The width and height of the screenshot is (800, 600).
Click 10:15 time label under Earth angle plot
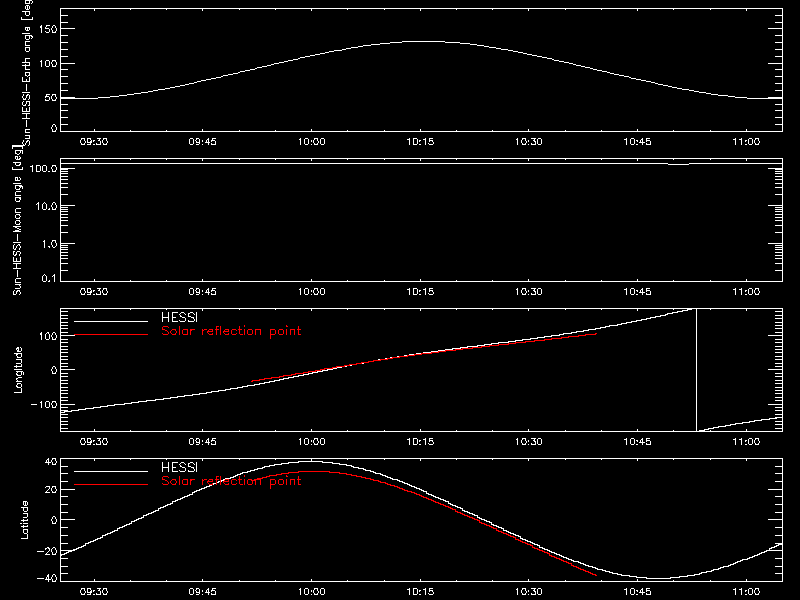pos(420,142)
